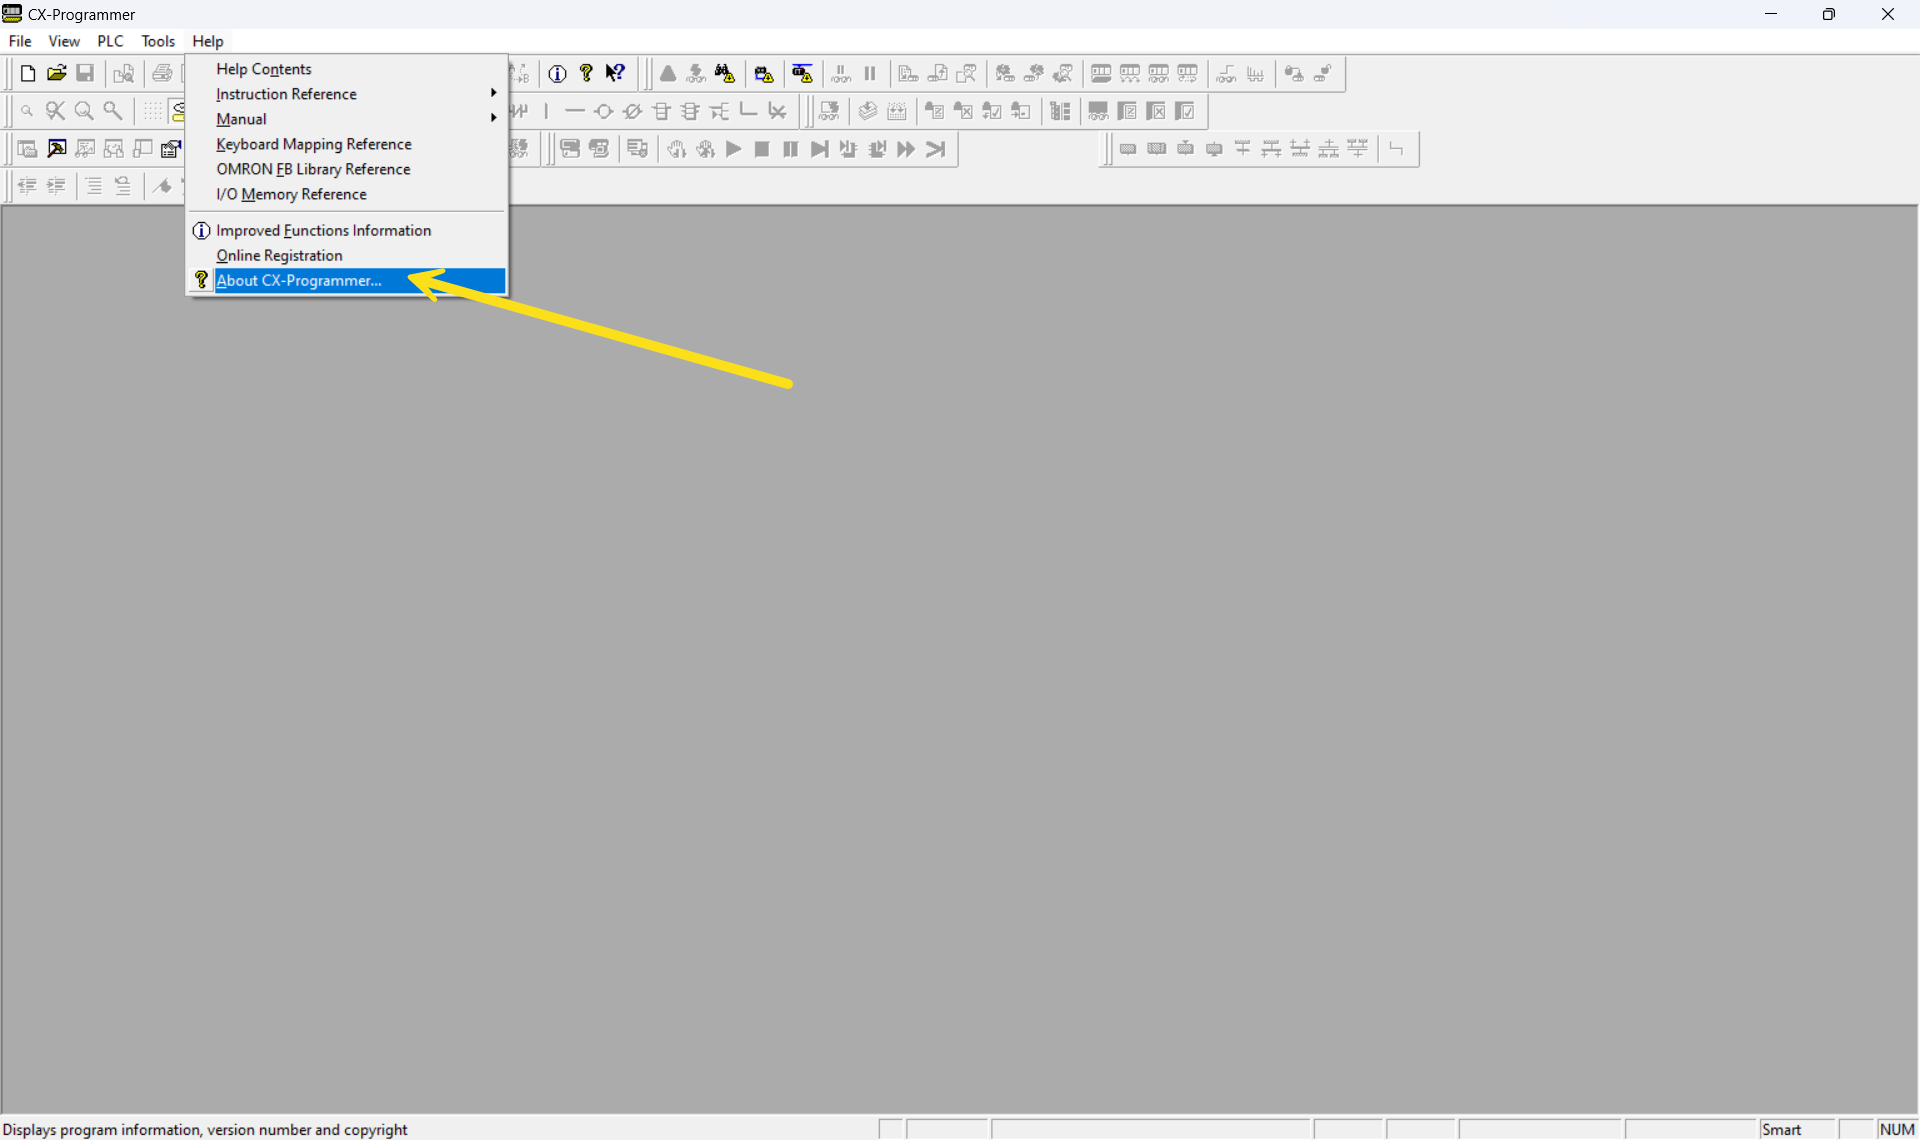
Task: Click the Print icon in toolbar
Action: pyautogui.click(x=161, y=73)
